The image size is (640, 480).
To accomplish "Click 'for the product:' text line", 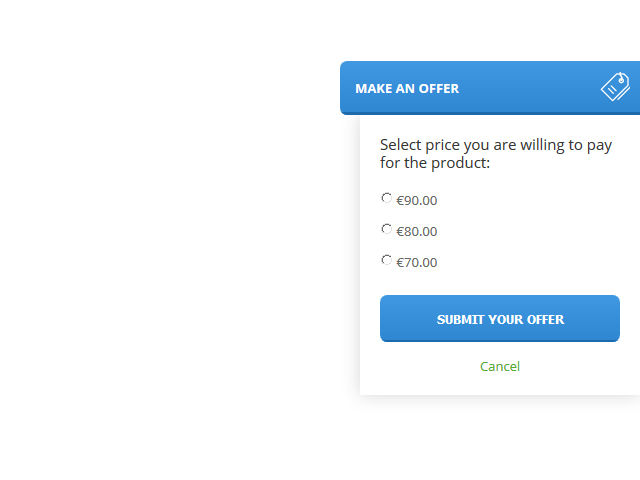I will click(x=435, y=163).
